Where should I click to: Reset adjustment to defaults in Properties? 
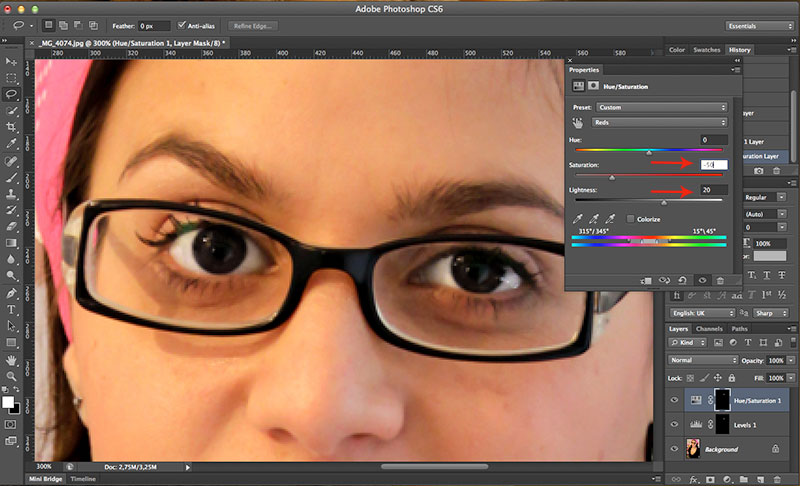(682, 280)
